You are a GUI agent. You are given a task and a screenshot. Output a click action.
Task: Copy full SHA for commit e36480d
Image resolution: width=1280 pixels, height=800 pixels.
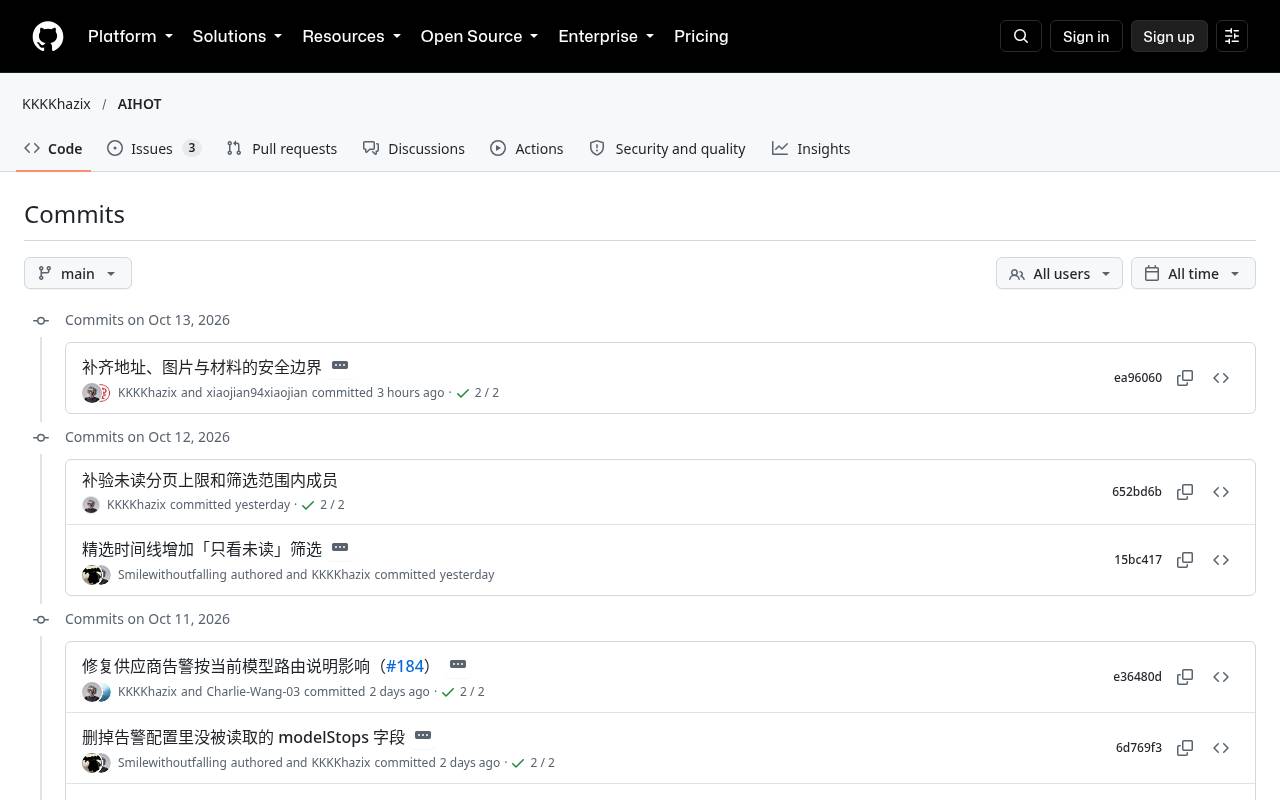coord(1185,677)
